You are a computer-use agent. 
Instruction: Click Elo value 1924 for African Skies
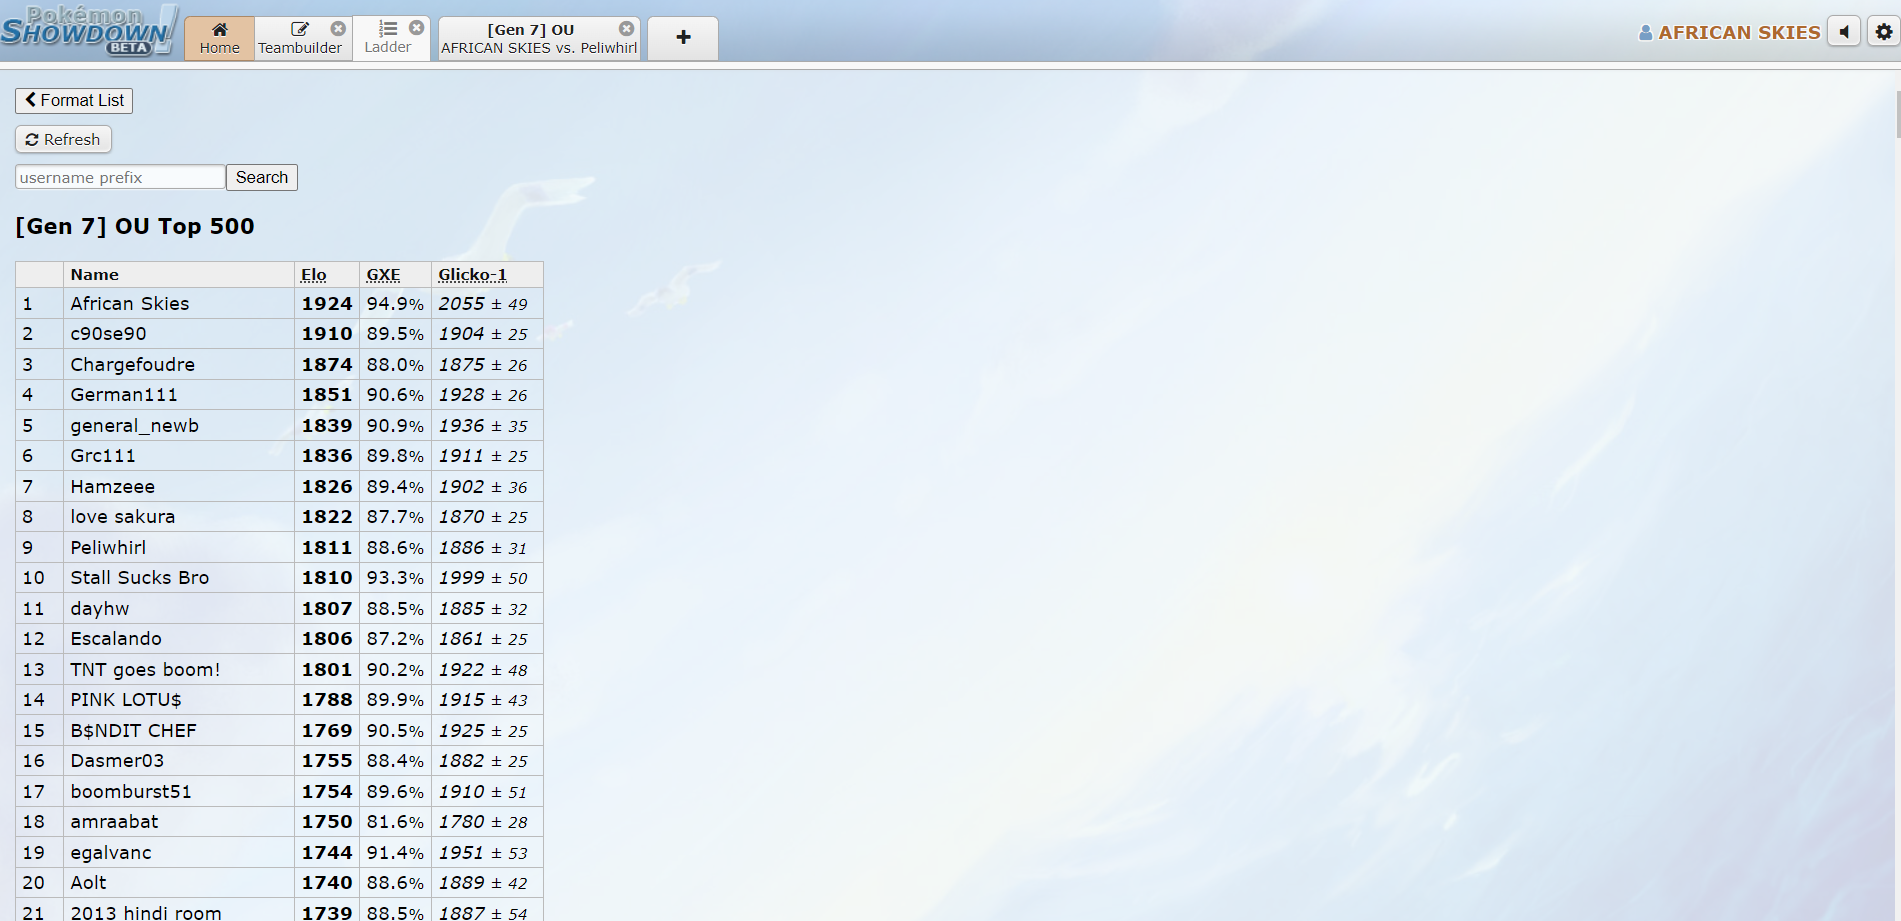coord(327,304)
